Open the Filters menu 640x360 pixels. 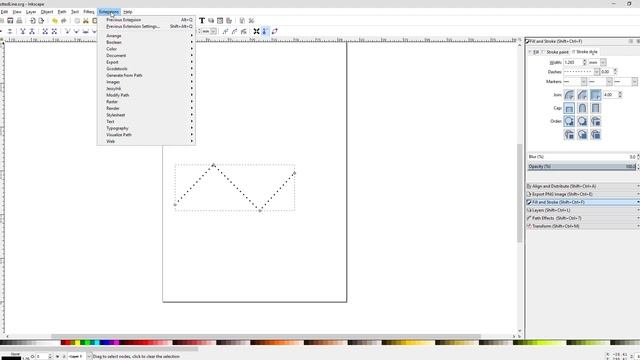(x=89, y=12)
